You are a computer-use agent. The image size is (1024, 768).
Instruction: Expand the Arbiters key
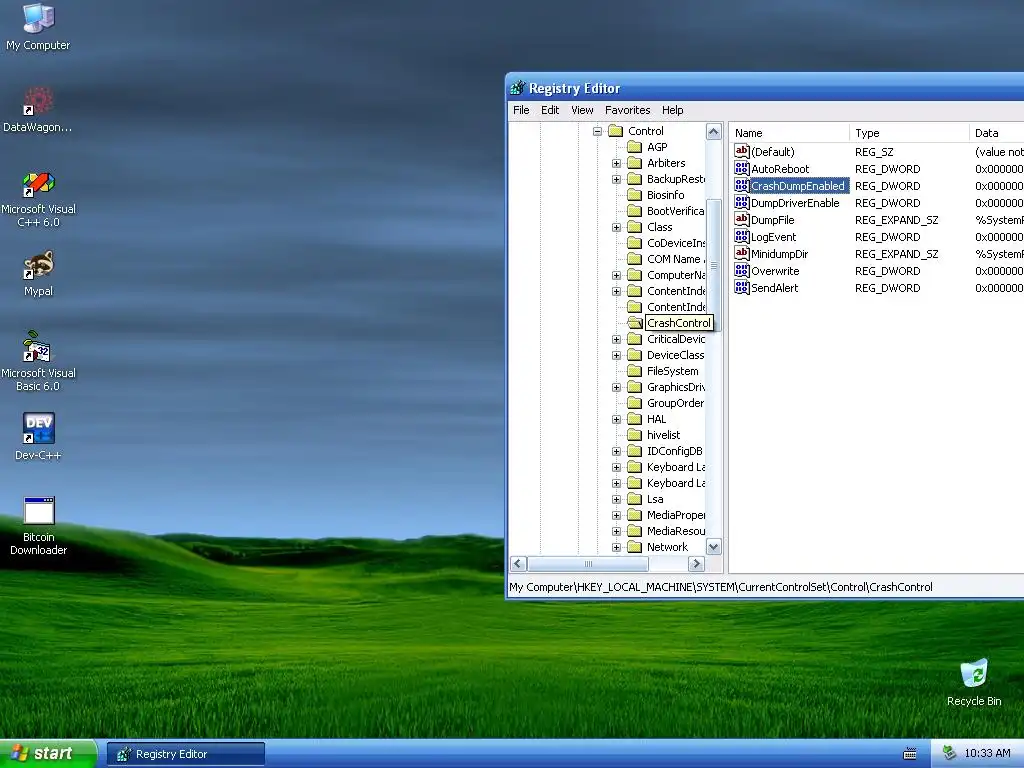[x=616, y=163]
